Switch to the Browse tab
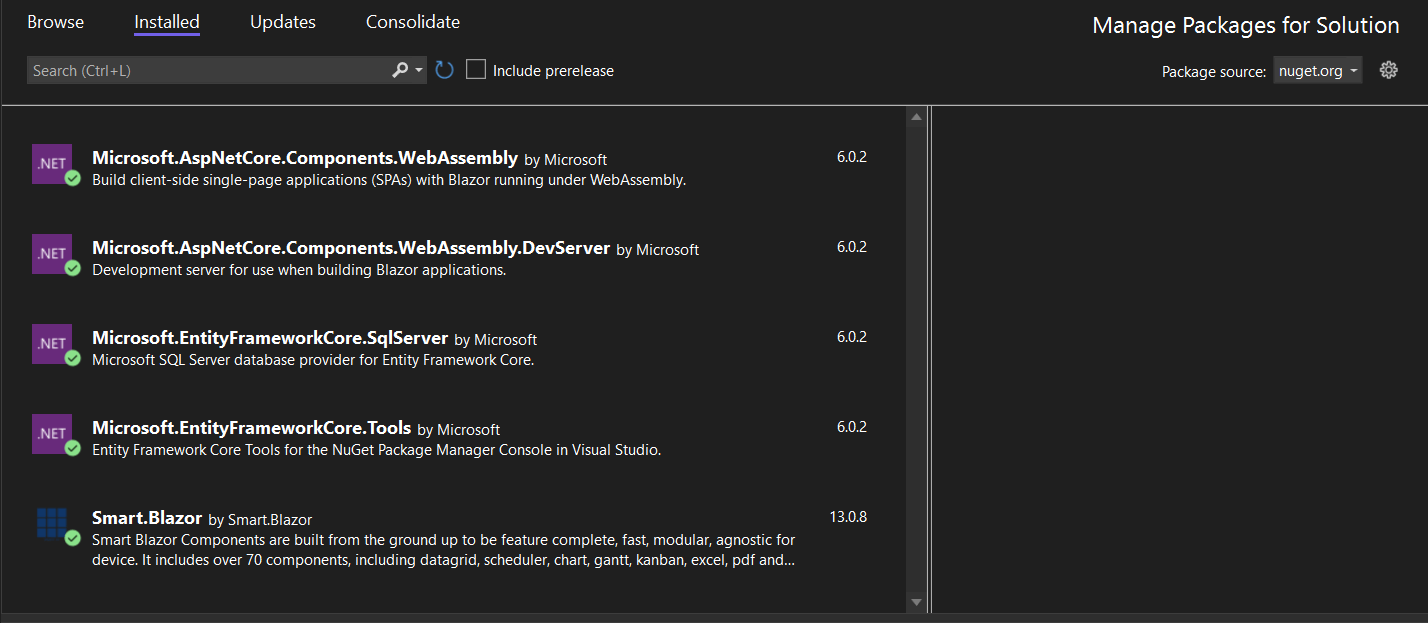 pyautogui.click(x=56, y=22)
